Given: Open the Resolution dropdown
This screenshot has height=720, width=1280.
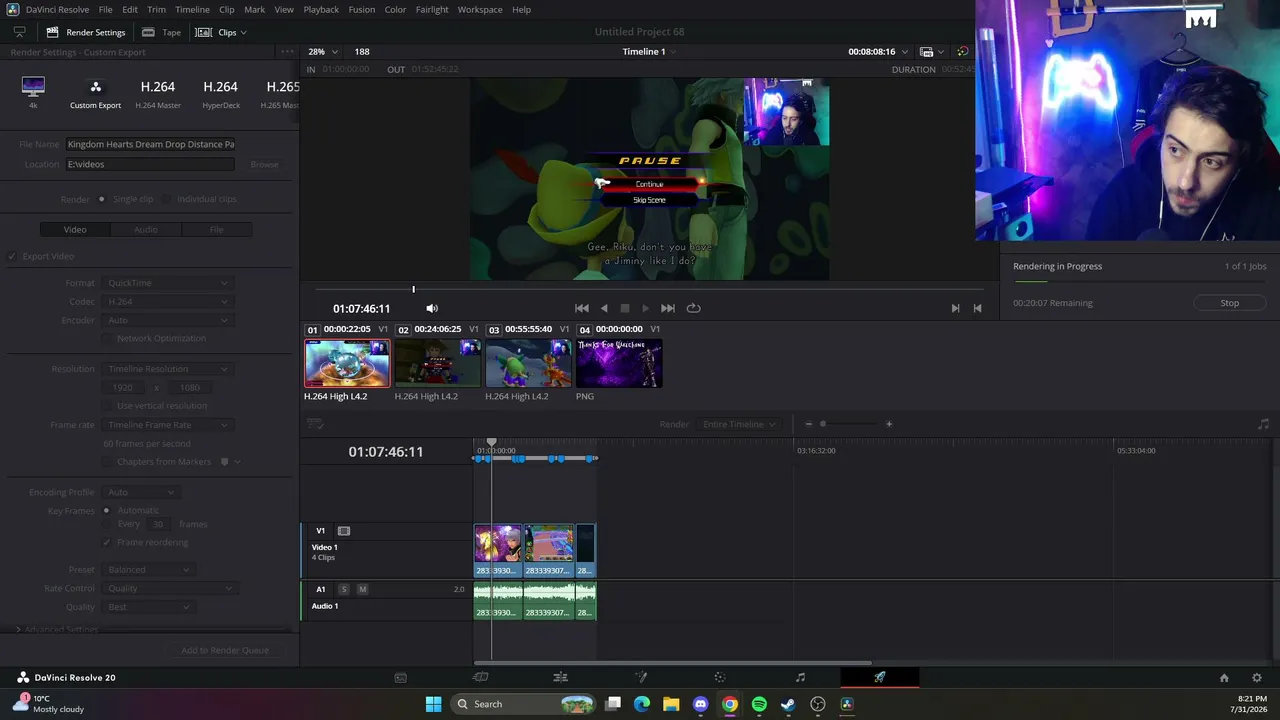Looking at the screenshot, I should point(167,369).
